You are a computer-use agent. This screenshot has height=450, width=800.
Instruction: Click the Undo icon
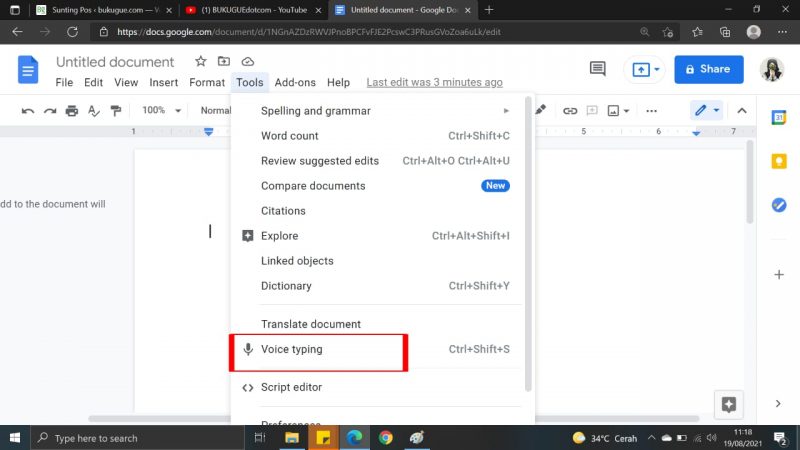[x=28, y=111]
